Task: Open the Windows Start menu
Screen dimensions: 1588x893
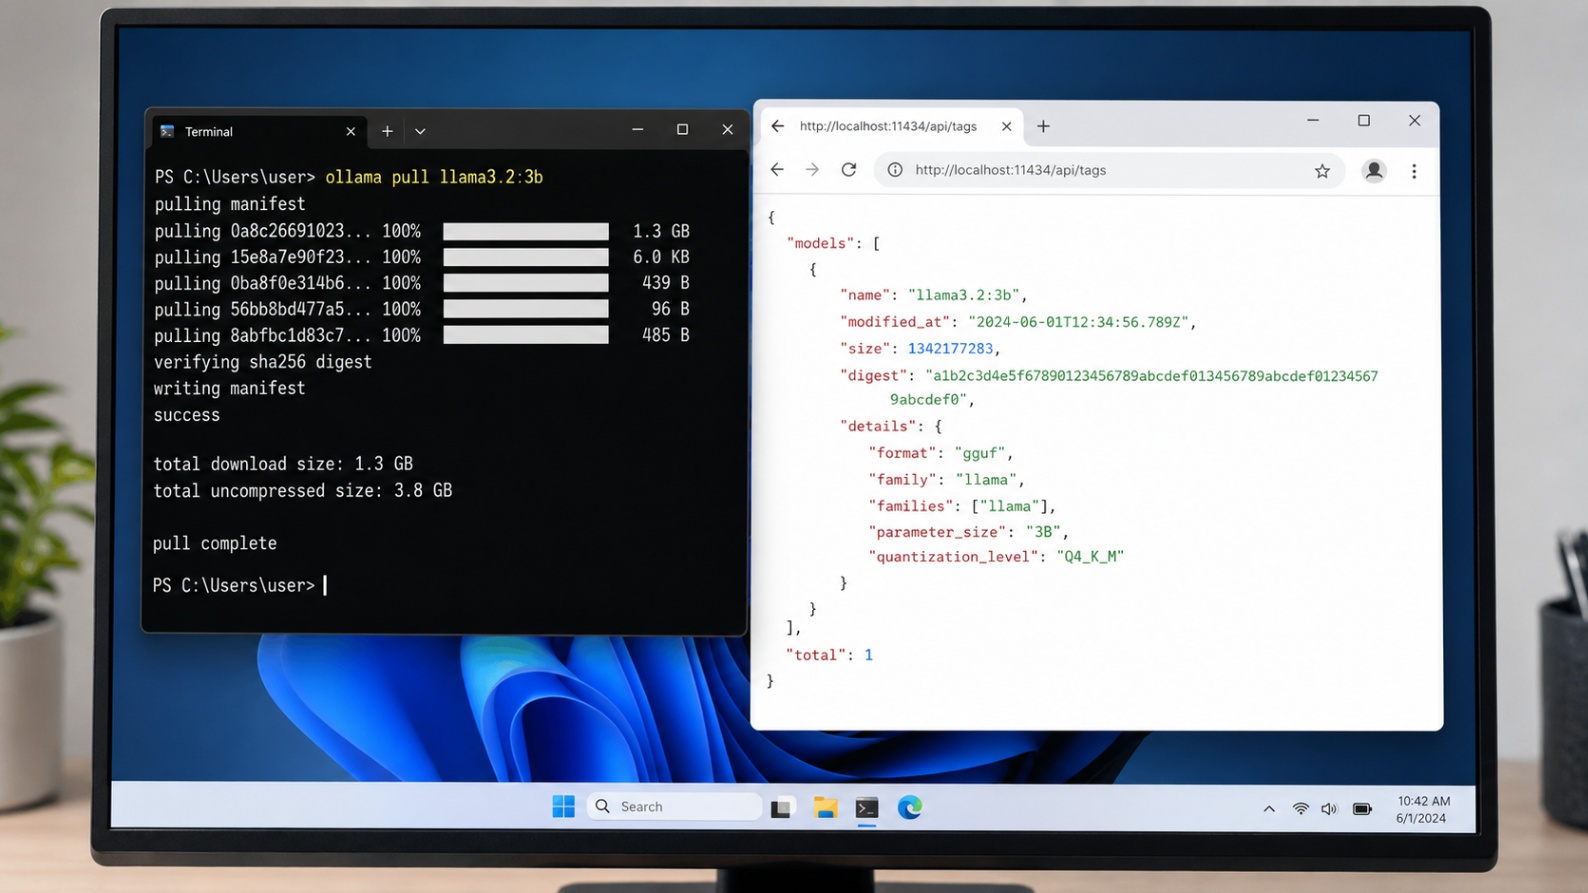Action: 563,807
